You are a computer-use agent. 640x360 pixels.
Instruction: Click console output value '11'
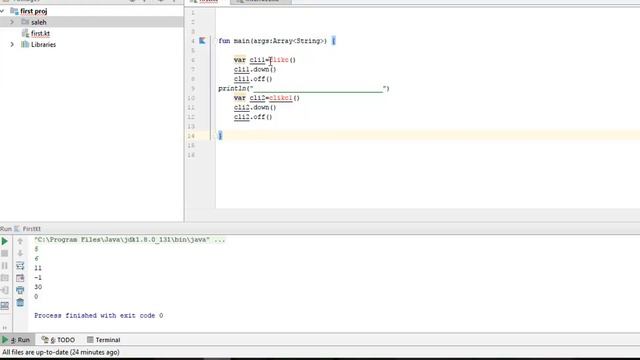(38, 268)
